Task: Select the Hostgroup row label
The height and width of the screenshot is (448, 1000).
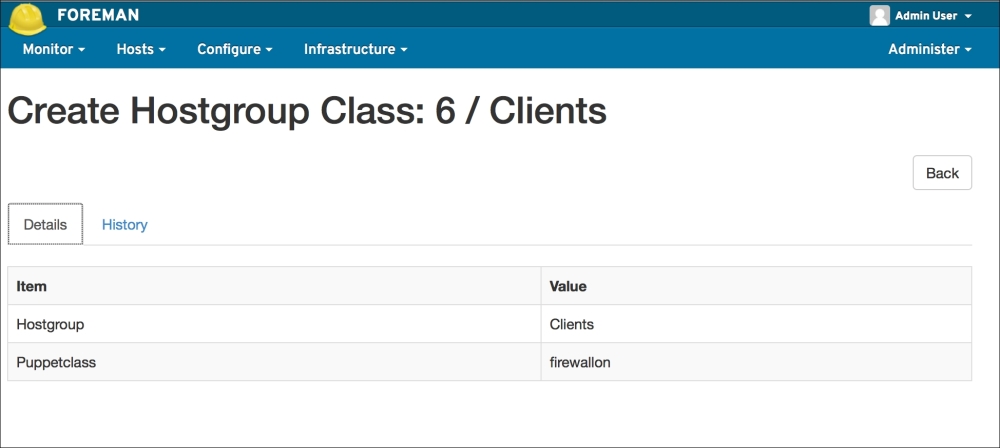Action: pos(50,324)
